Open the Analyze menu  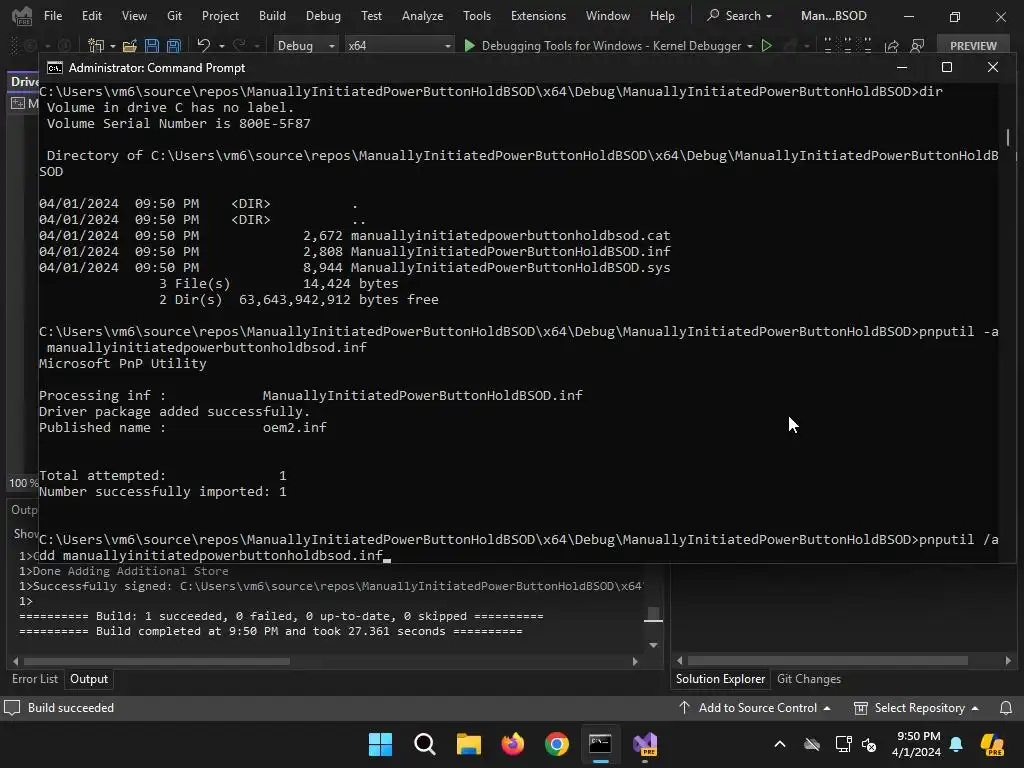pyautogui.click(x=423, y=16)
